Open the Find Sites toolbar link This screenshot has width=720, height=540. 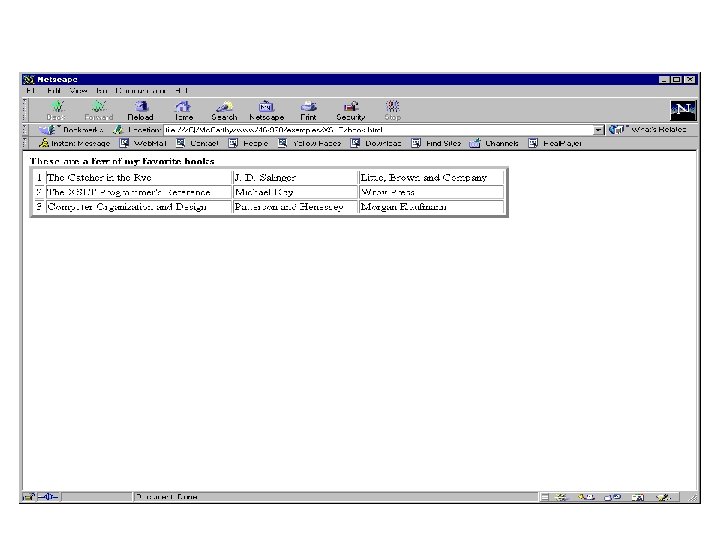coord(436,143)
